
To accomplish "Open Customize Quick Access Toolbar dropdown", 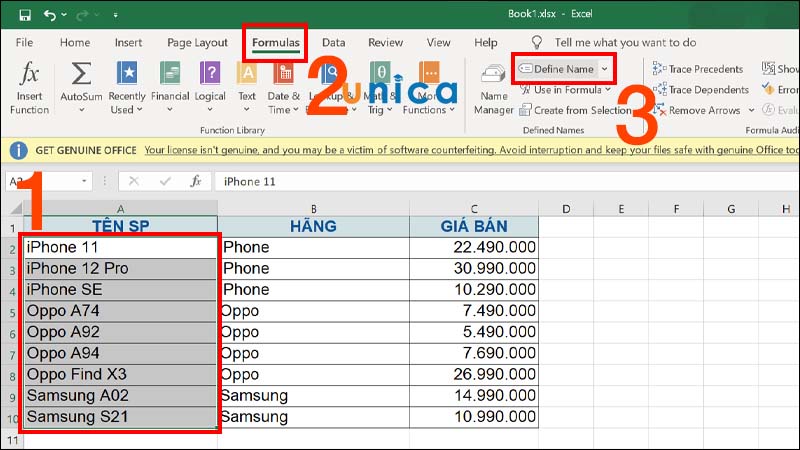I will pos(116,15).
